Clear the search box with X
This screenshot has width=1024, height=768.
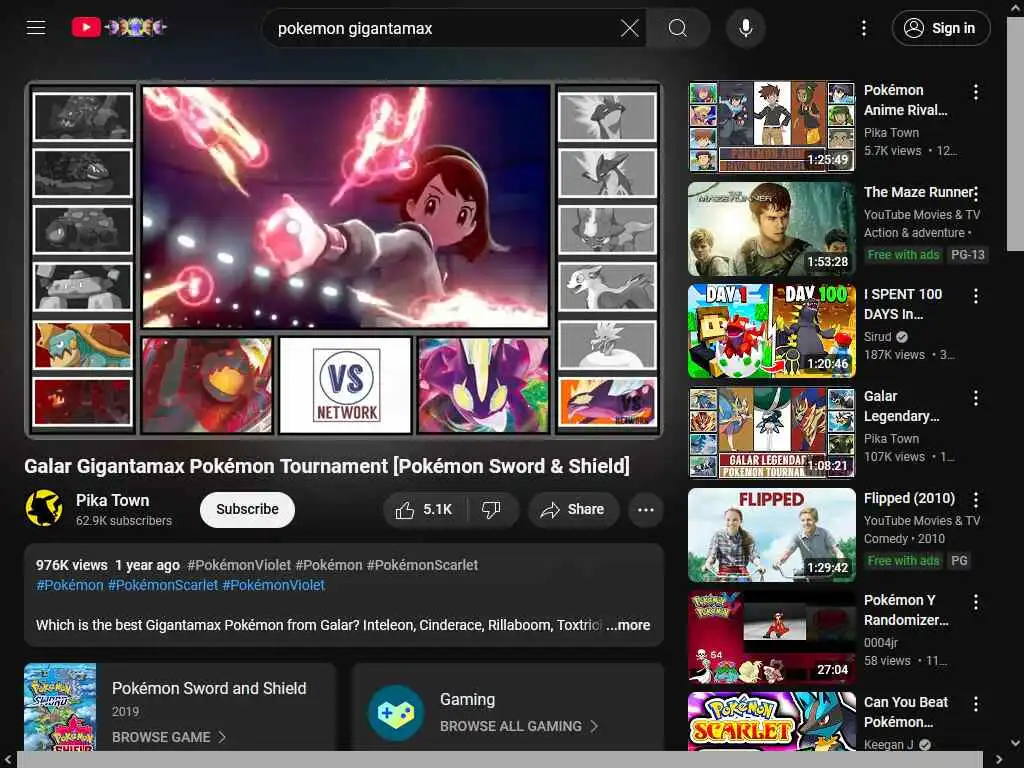(x=630, y=28)
